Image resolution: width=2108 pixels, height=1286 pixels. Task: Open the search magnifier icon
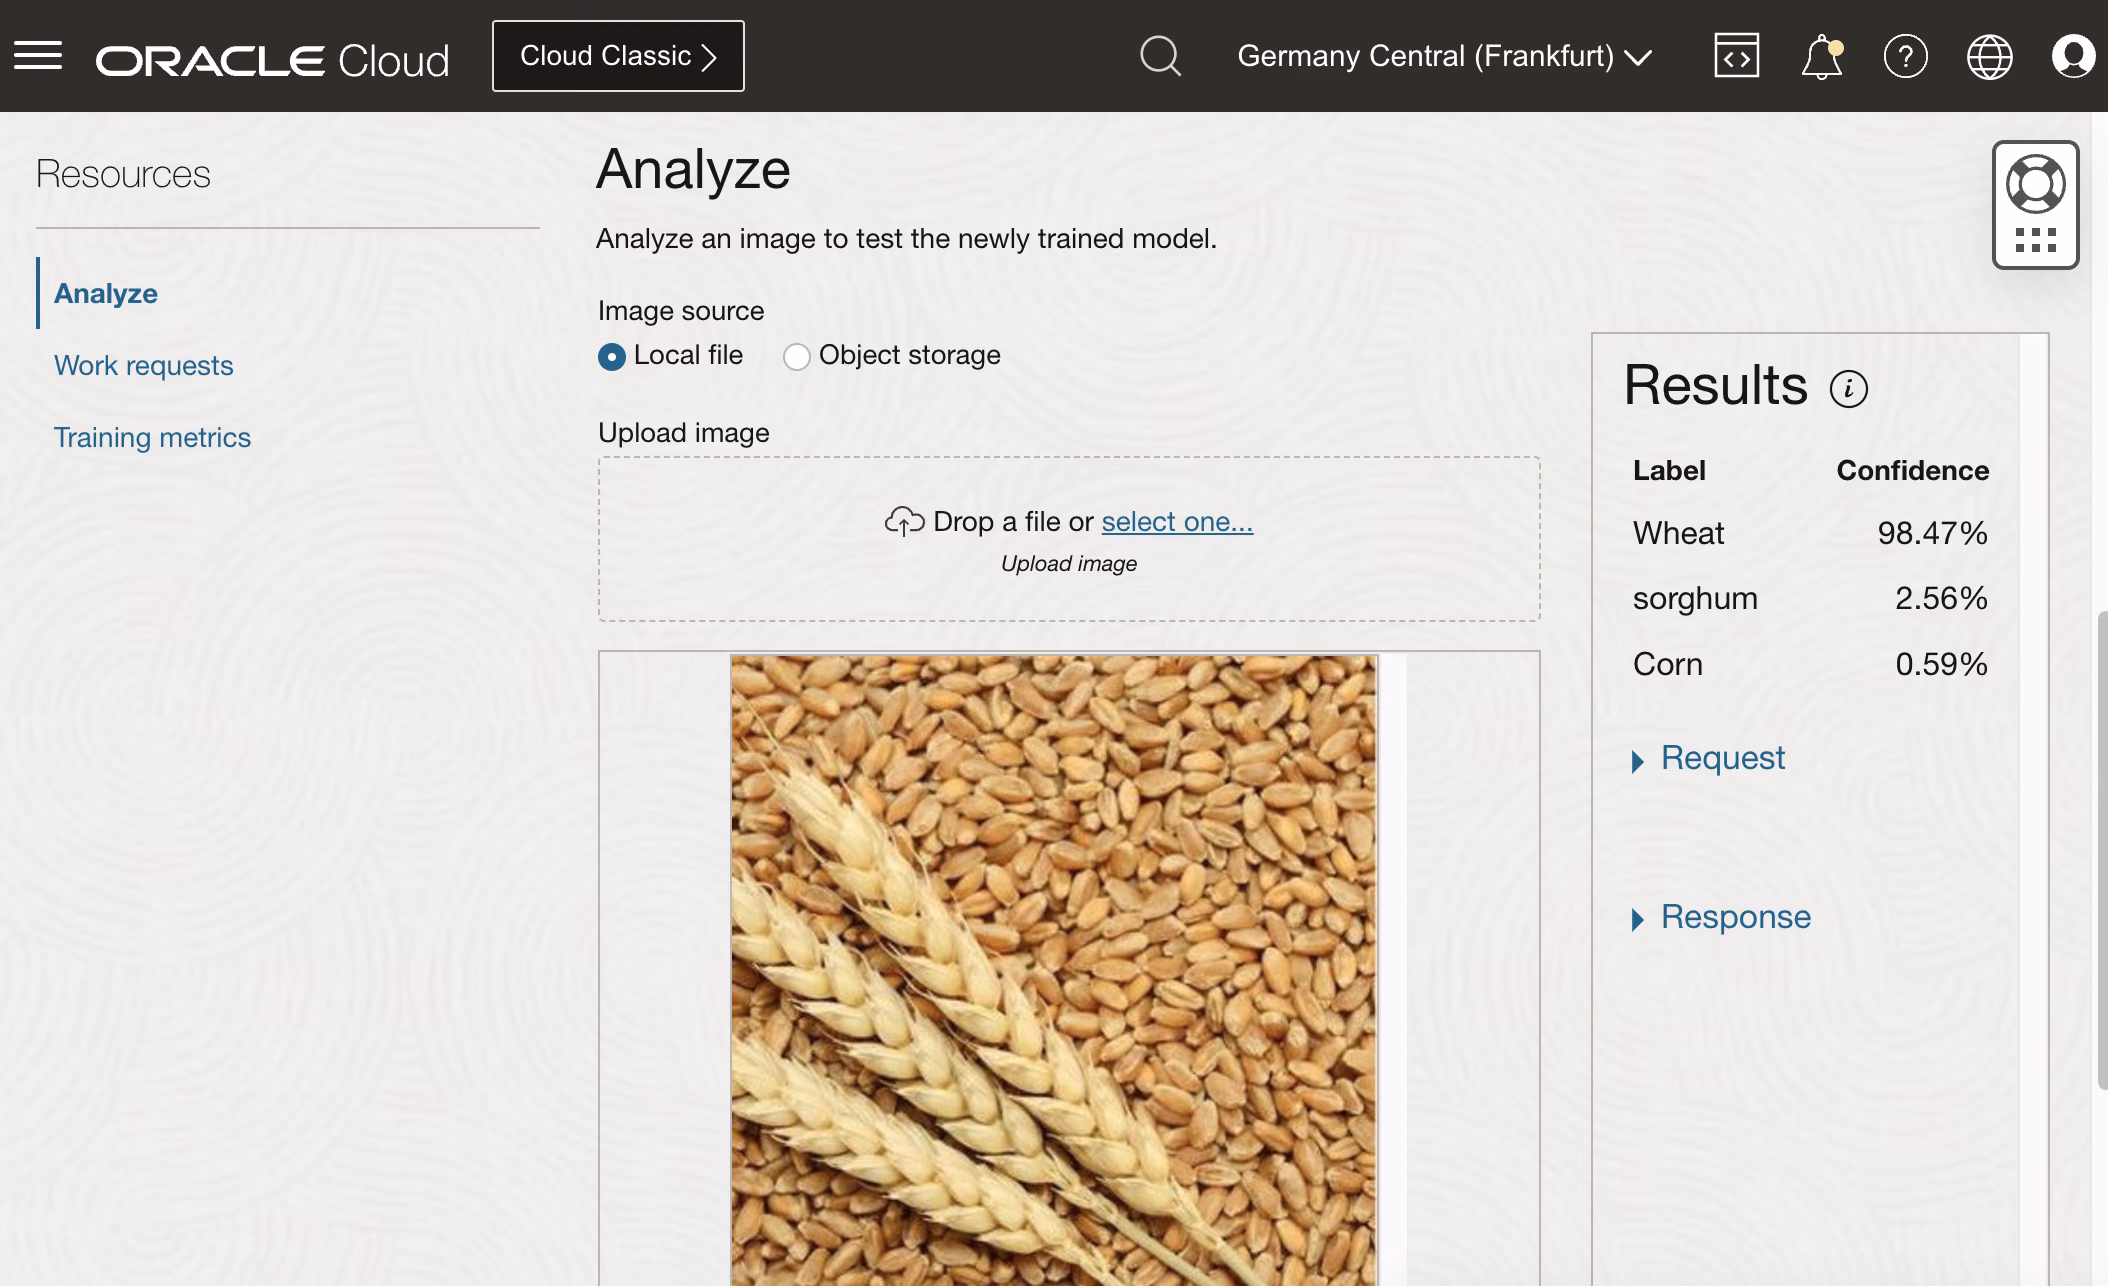[1160, 56]
